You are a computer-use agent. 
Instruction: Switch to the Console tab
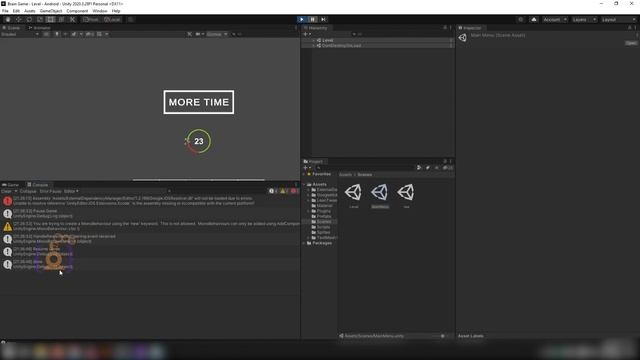click(38, 185)
